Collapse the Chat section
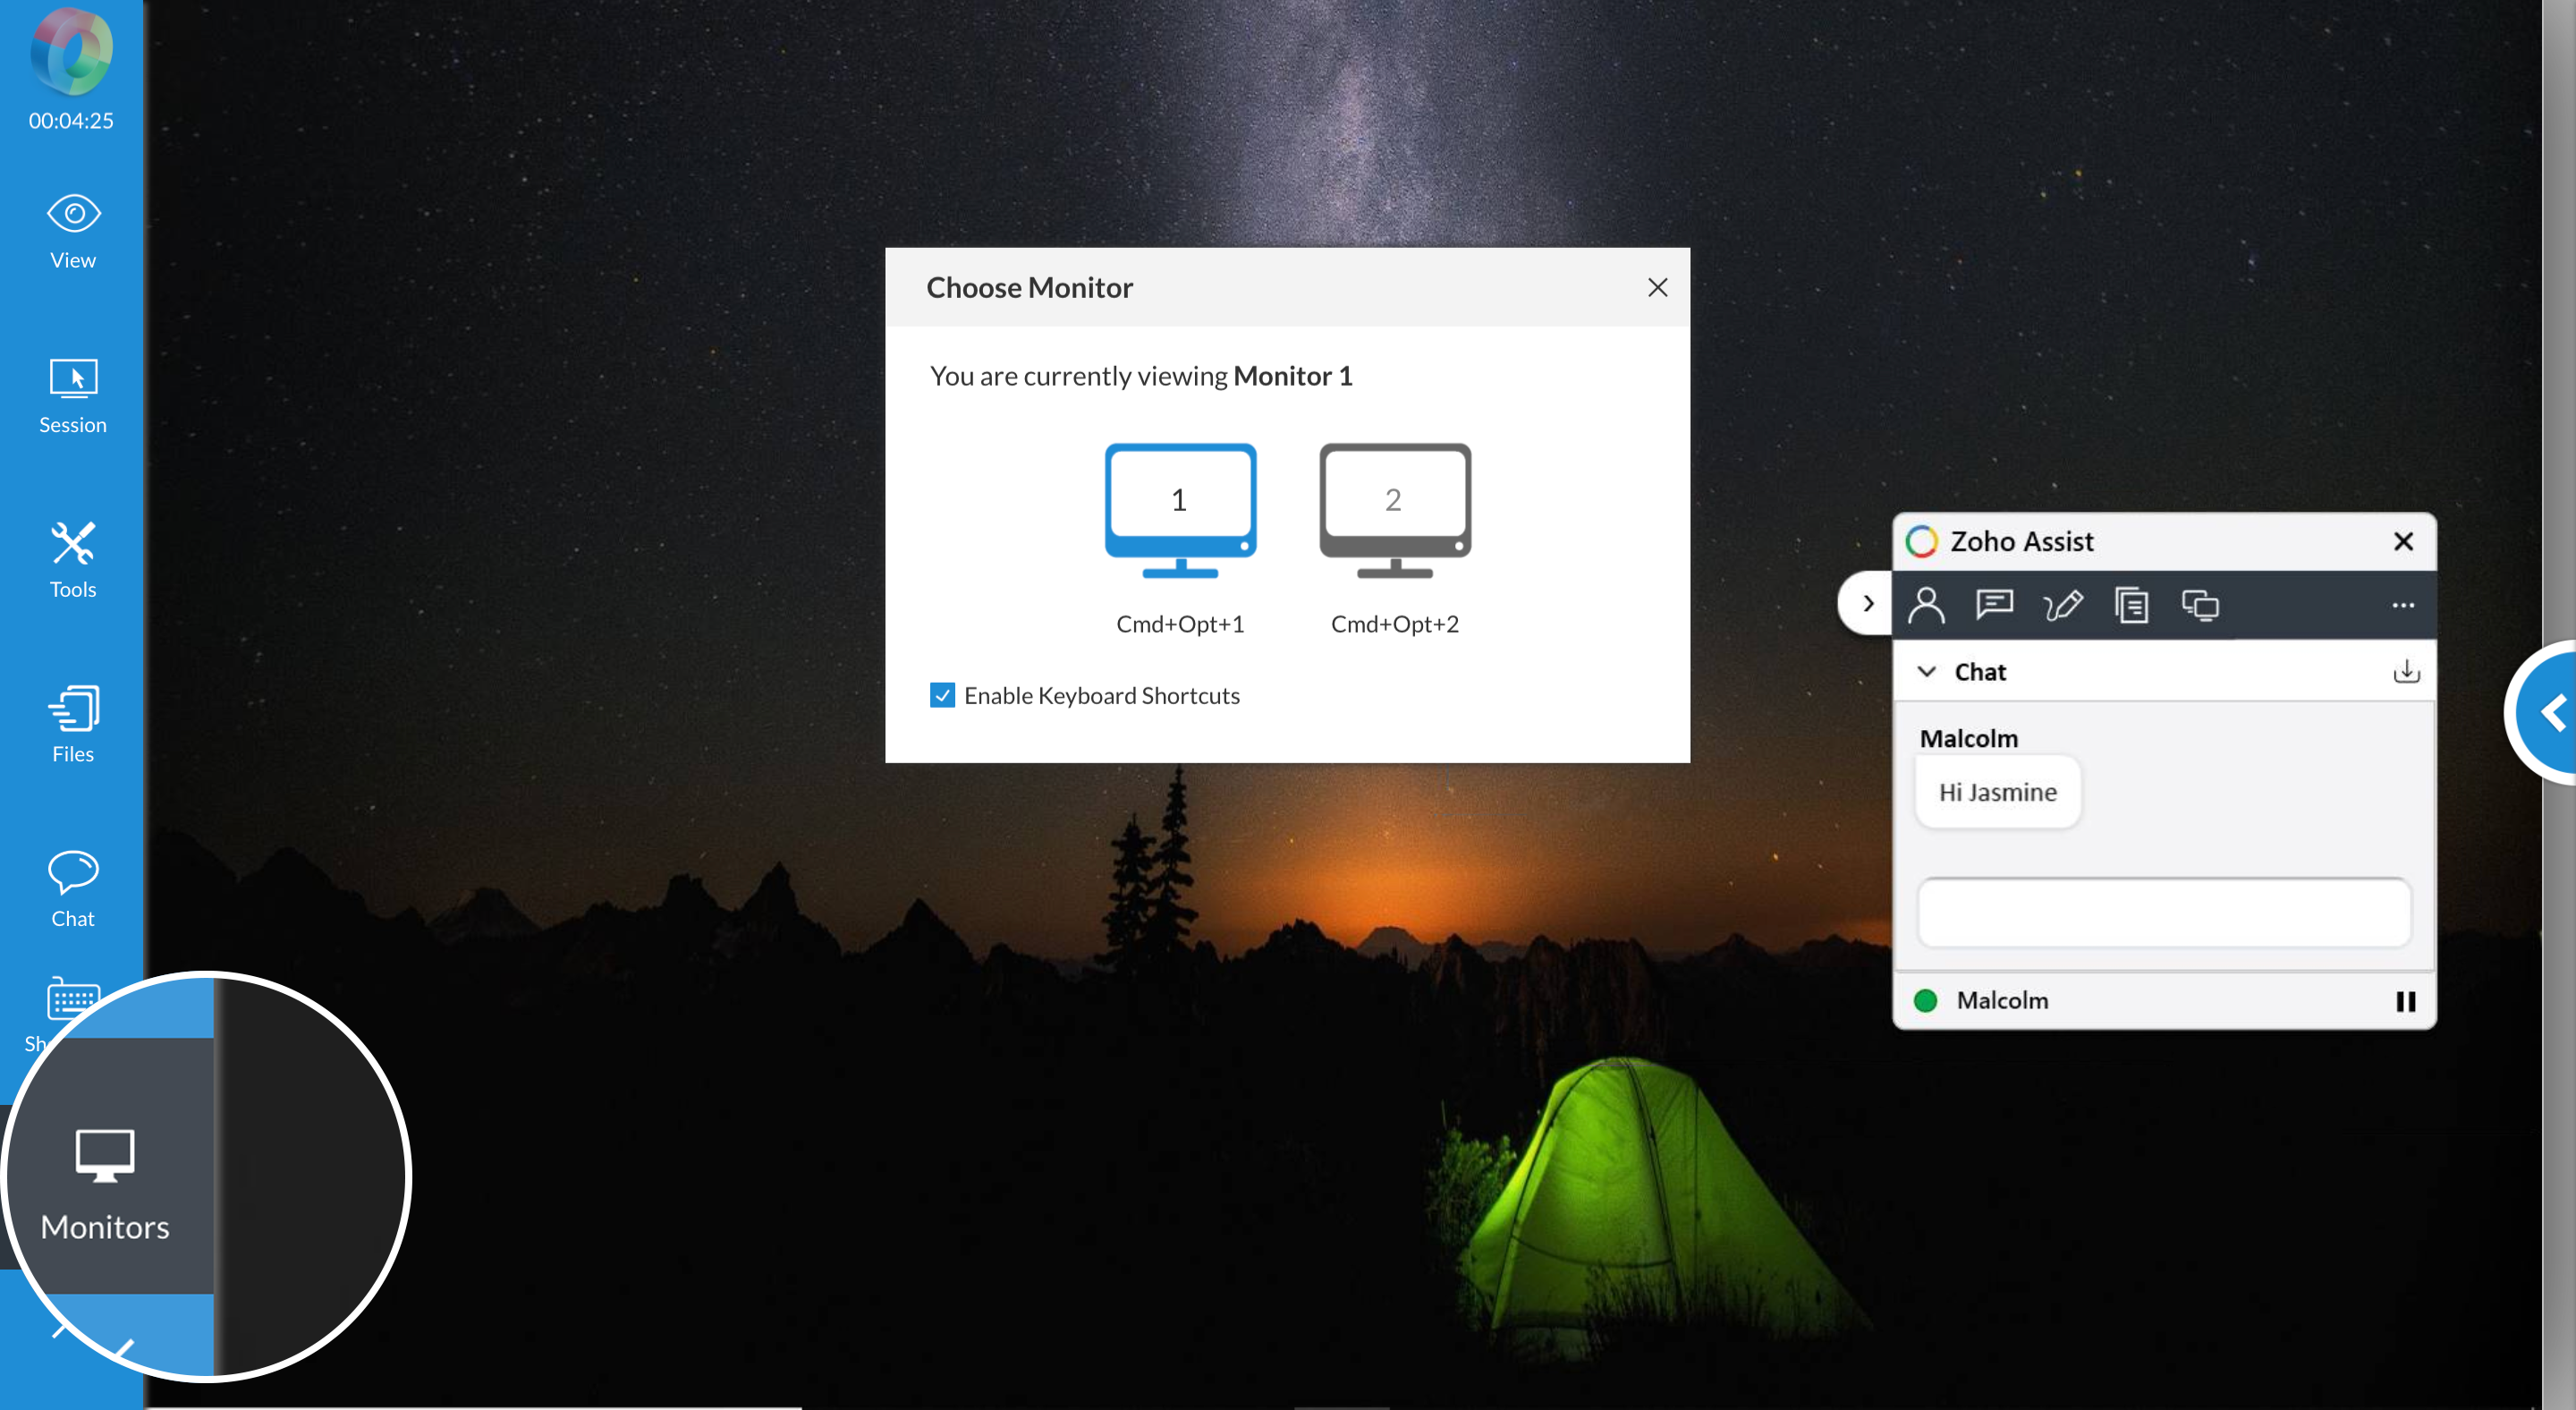The height and width of the screenshot is (1410, 2576). 1928,671
